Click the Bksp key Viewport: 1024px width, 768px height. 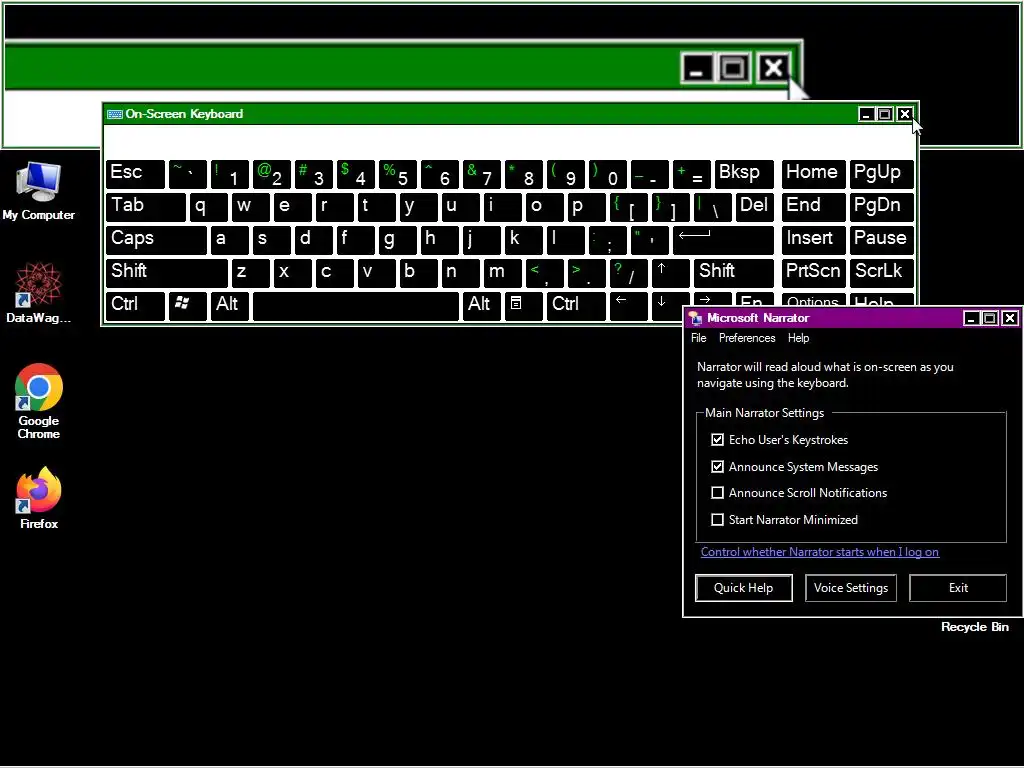coord(744,174)
